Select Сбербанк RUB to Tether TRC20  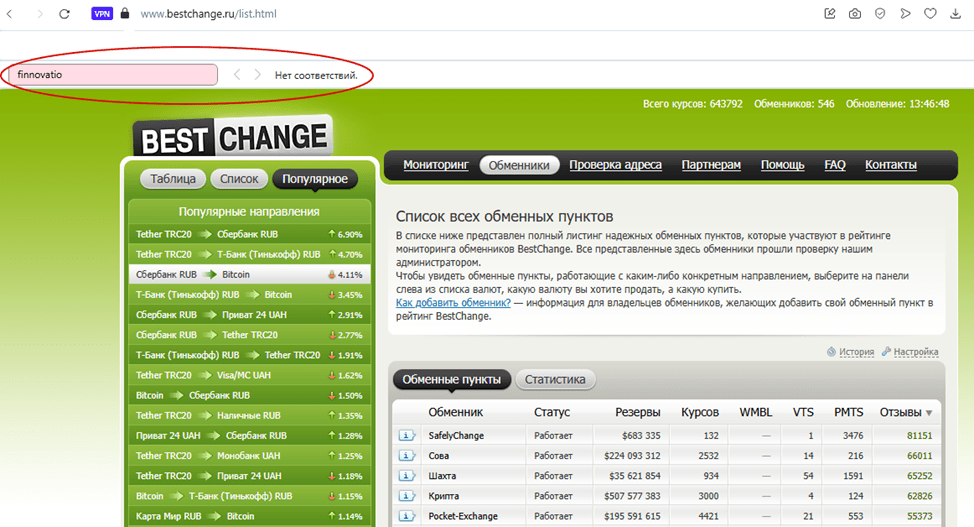click(249, 335)
